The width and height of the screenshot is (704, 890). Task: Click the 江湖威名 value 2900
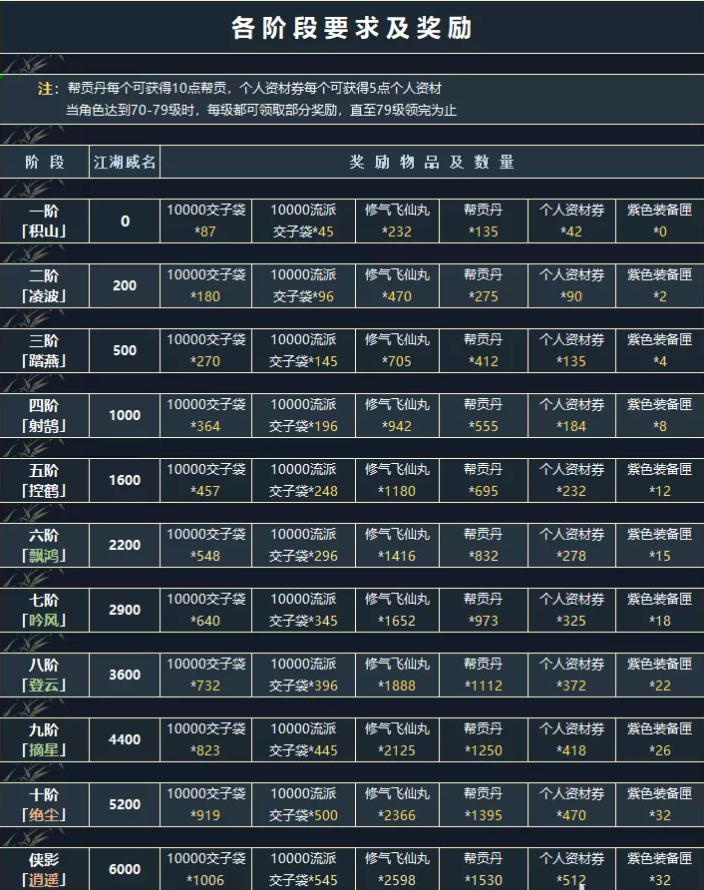[x=124, y=610]
